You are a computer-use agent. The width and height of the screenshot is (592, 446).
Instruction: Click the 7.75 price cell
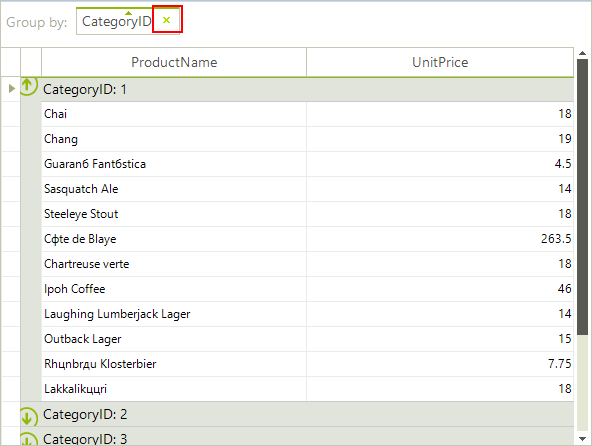pyautogui.click(x=440, y=364)
